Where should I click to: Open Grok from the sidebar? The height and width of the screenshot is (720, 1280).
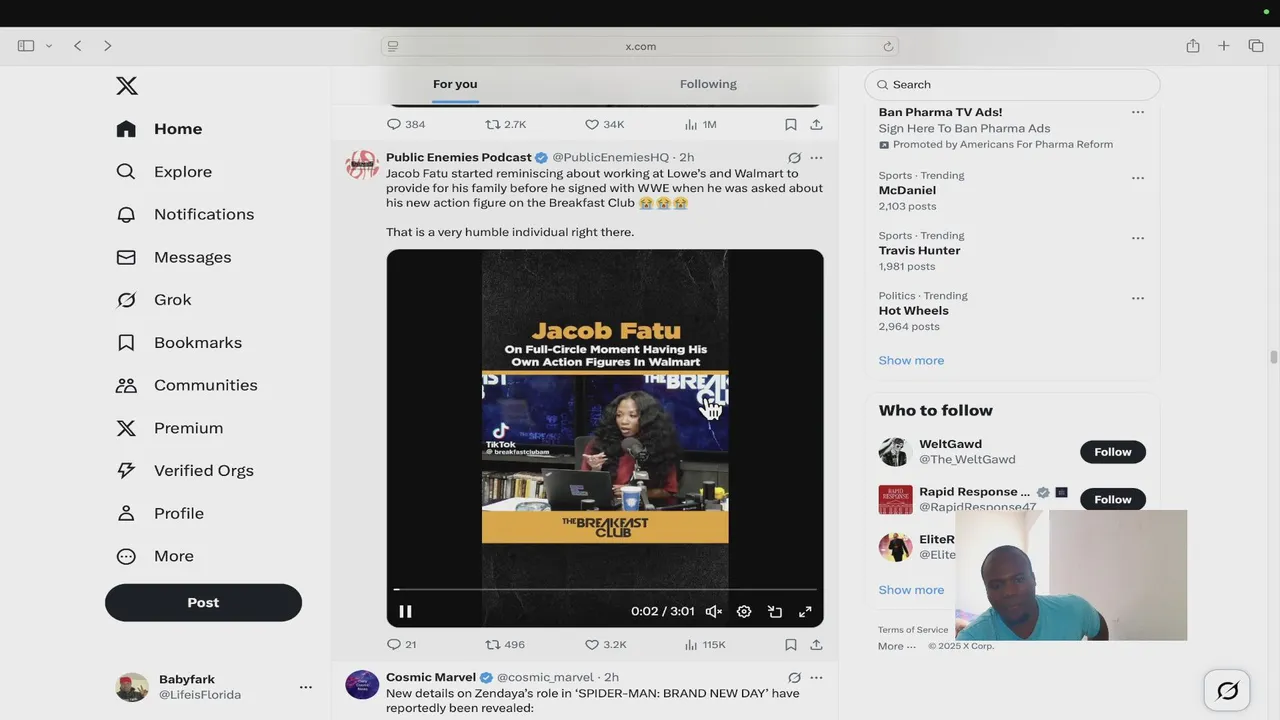click(154, 300)
